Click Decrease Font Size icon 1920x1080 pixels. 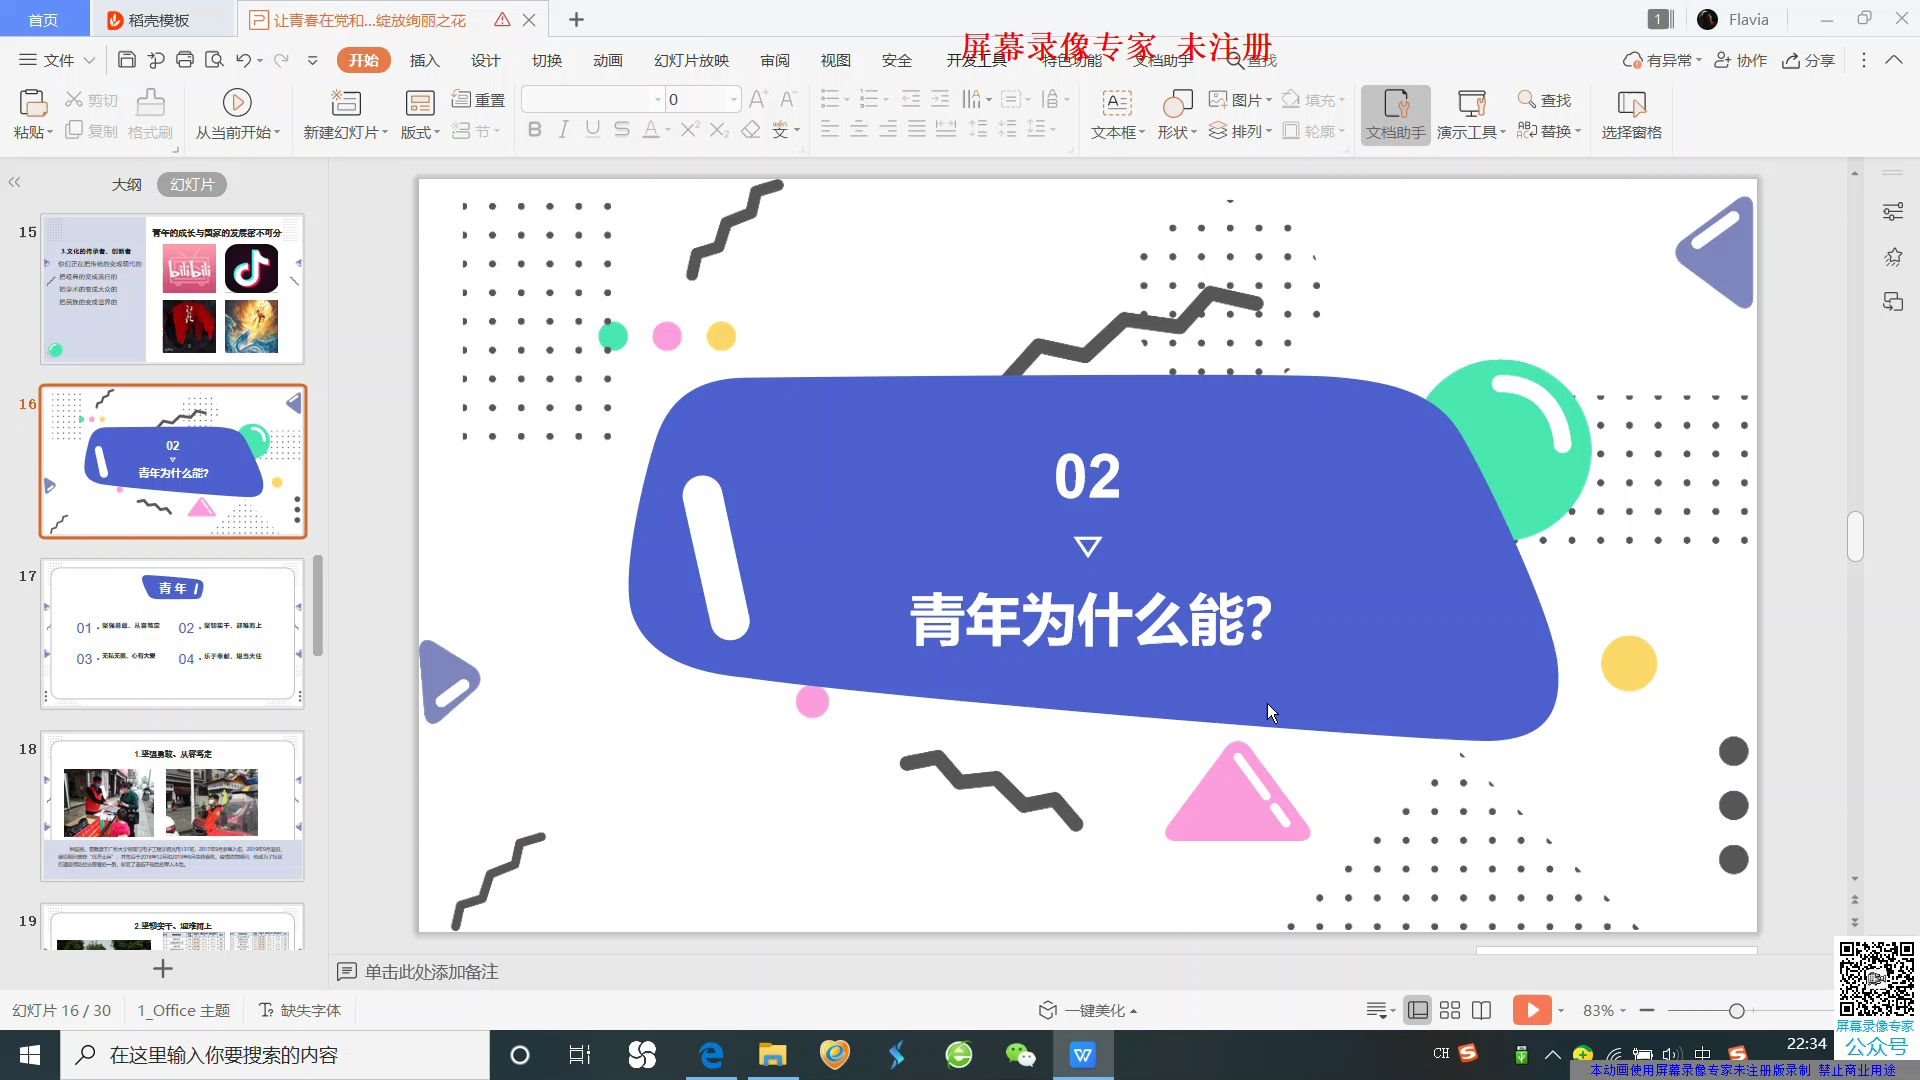coord(788,99)
